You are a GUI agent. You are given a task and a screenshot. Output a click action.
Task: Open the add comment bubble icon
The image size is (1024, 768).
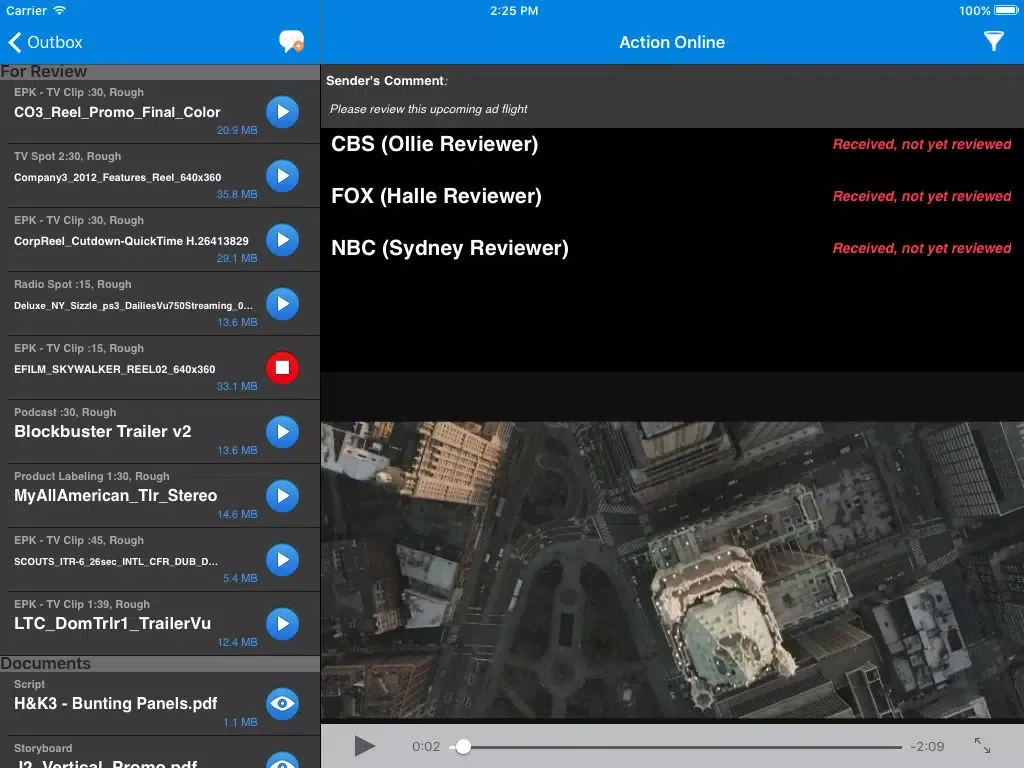click(291, 42)
